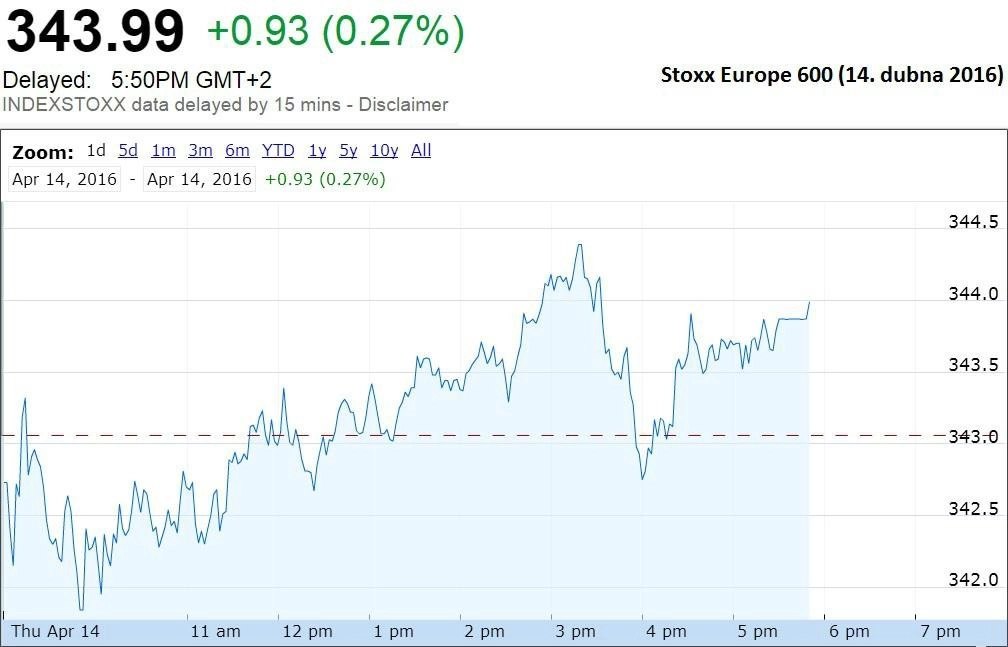Click the 12 pm timeline label
Image resolution: width=1008 pixels, height=647 pixels.
coord(307,632)
